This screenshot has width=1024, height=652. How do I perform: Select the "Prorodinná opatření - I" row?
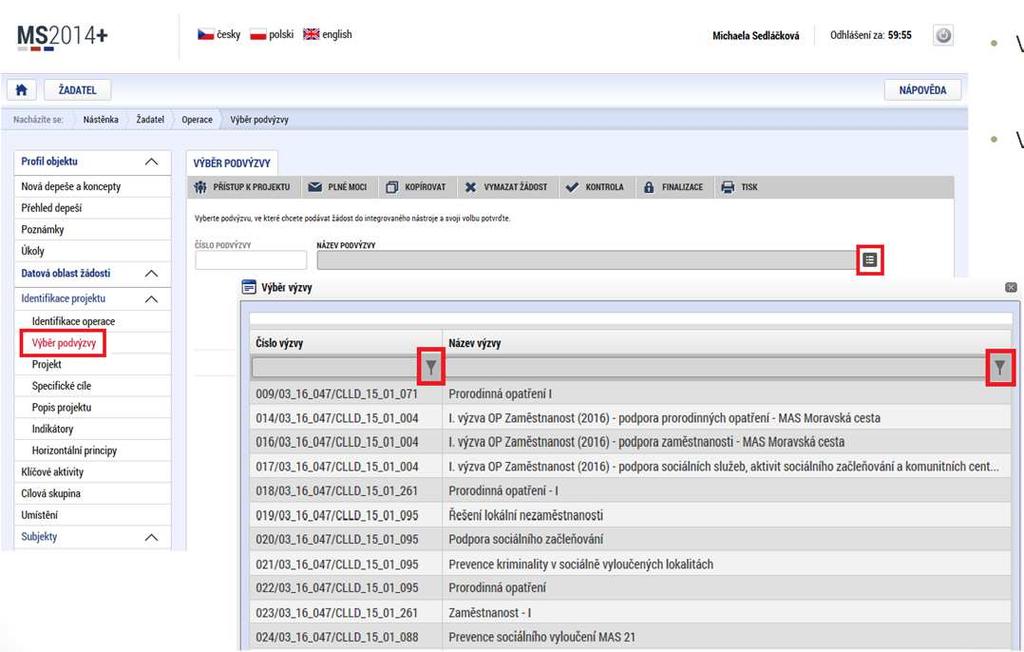coord(630,491)
